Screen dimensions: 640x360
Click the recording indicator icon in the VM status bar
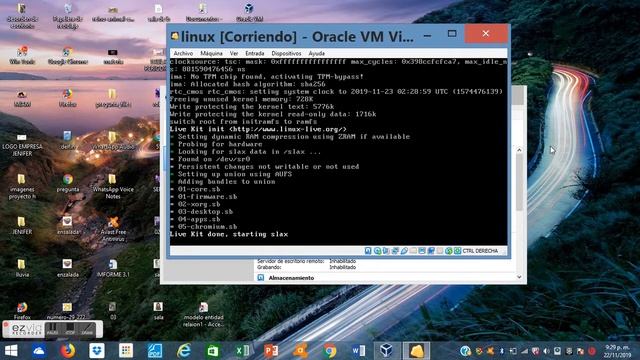click(x=431, y=251)
